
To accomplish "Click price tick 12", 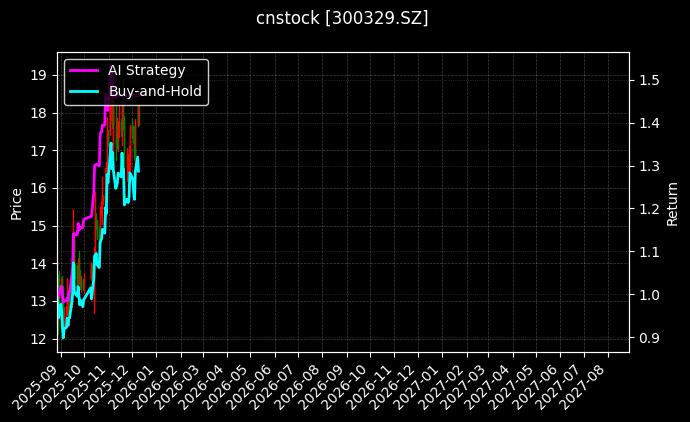I will pos(38,339).
